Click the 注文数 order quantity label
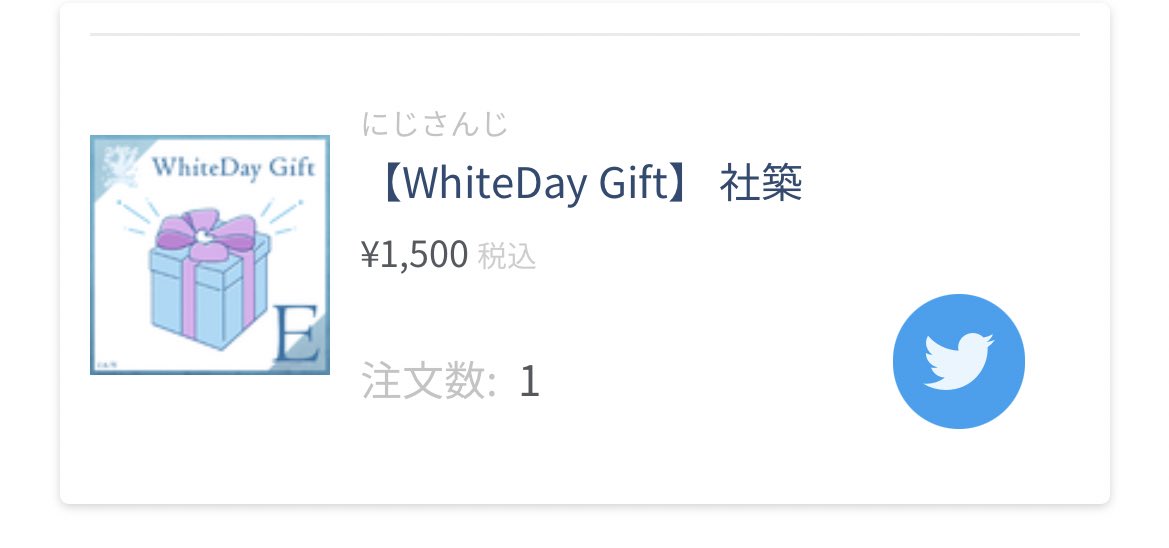The image size is (1169, 548). click(x=429, y=381)
